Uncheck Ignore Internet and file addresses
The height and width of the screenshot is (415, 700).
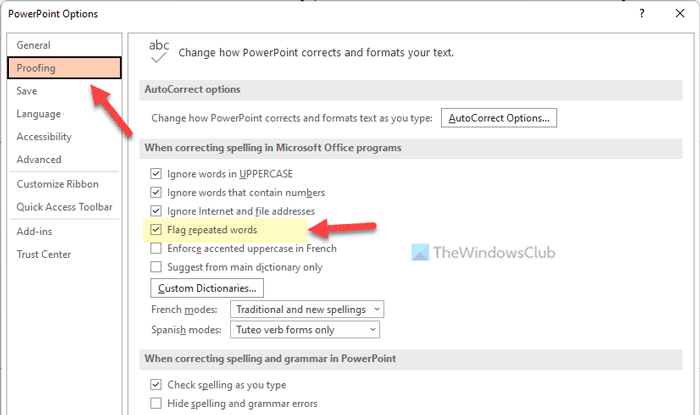156,211
